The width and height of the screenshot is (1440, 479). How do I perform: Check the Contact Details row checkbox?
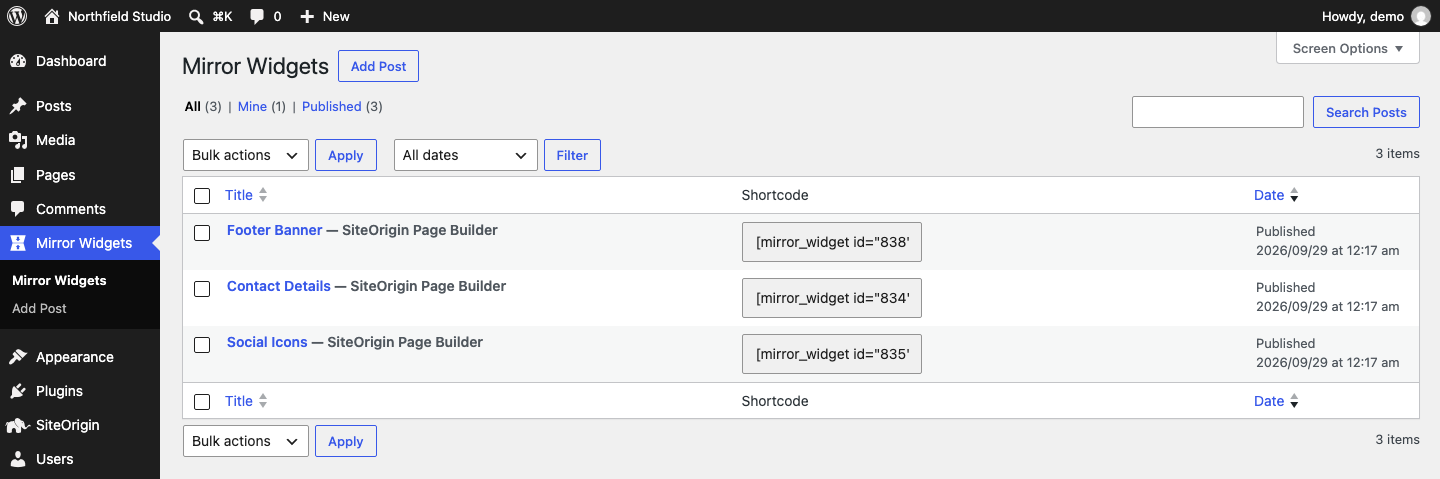(202, 289)
